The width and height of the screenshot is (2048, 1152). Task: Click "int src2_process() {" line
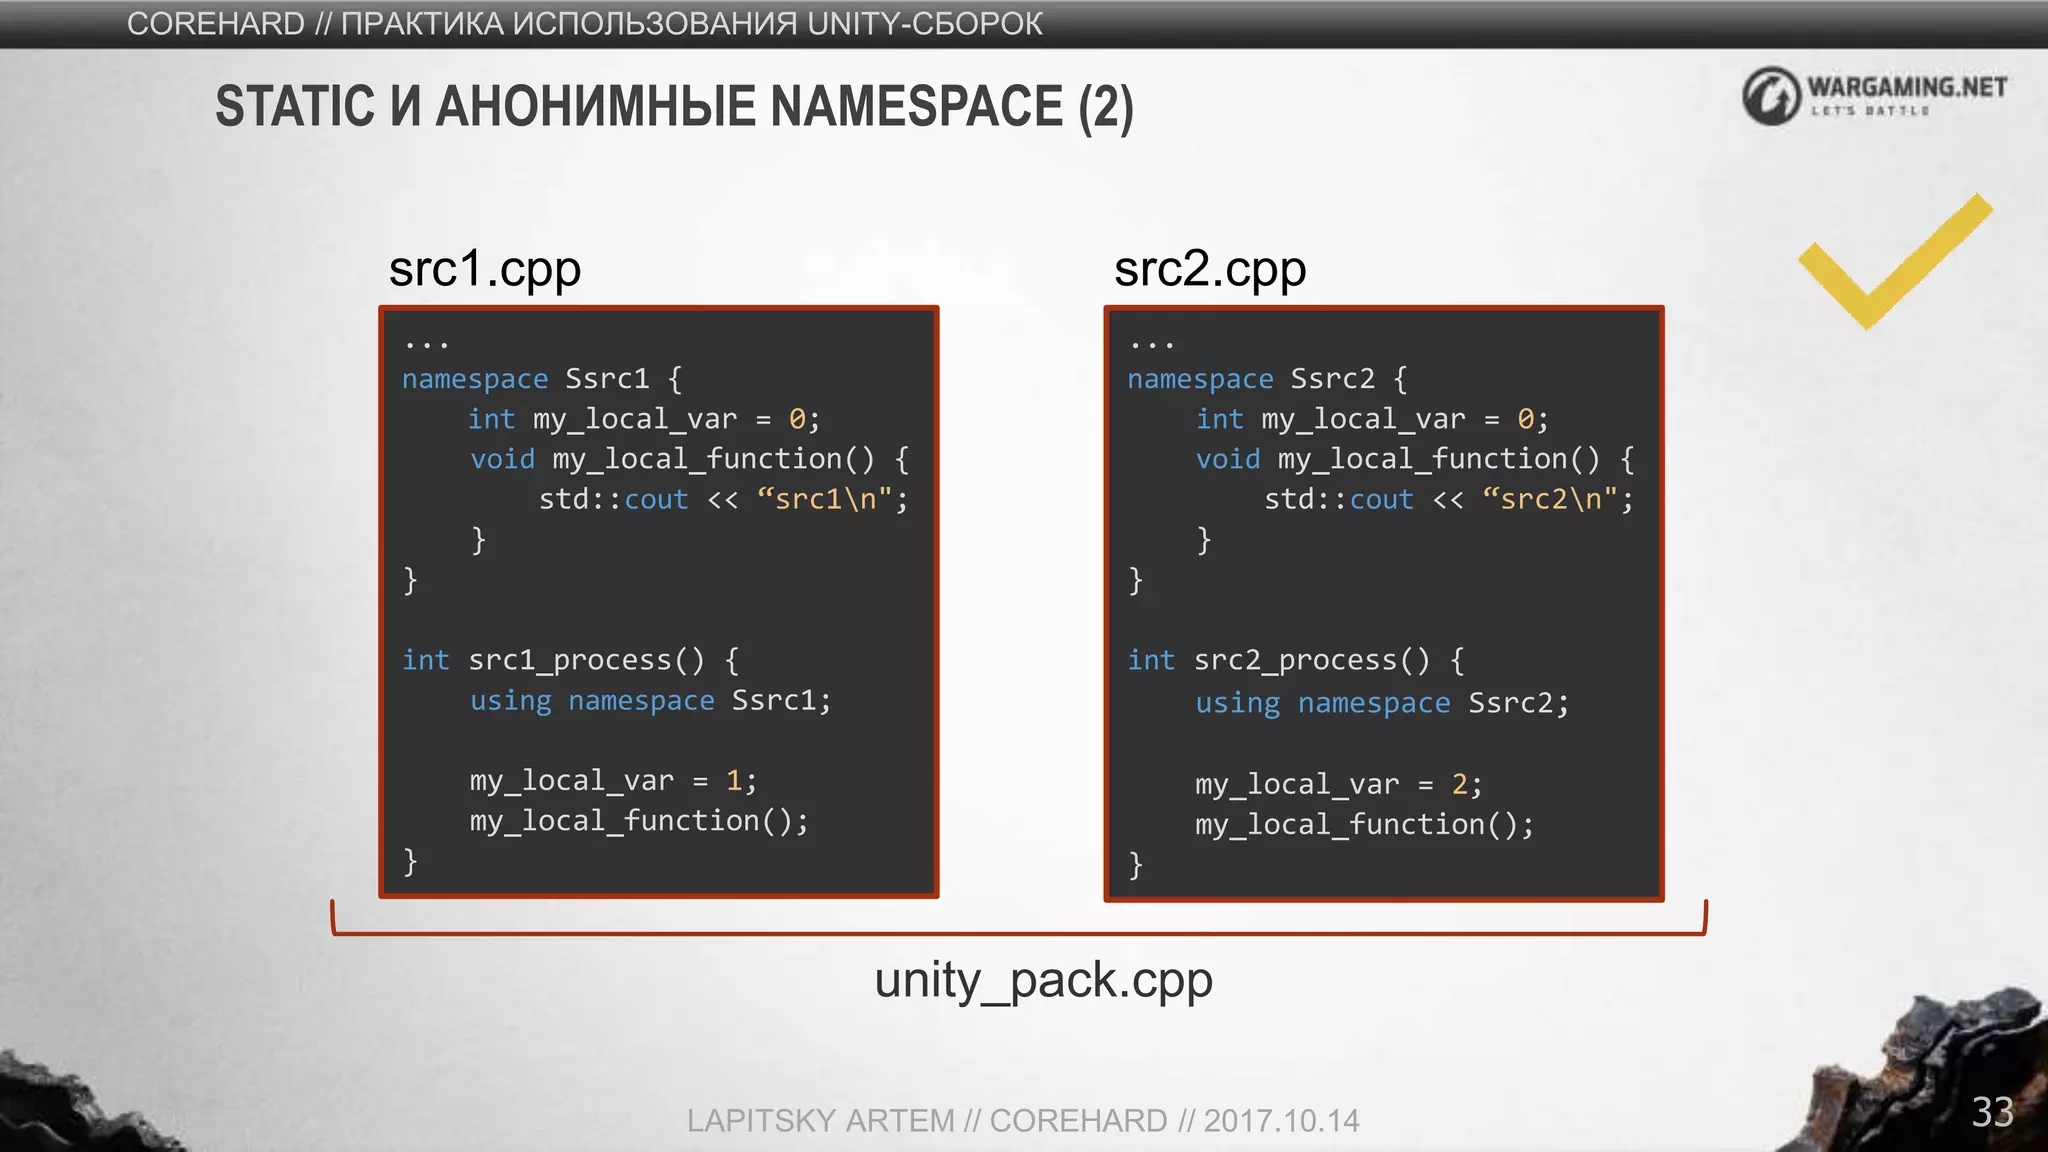(1296, 660)
